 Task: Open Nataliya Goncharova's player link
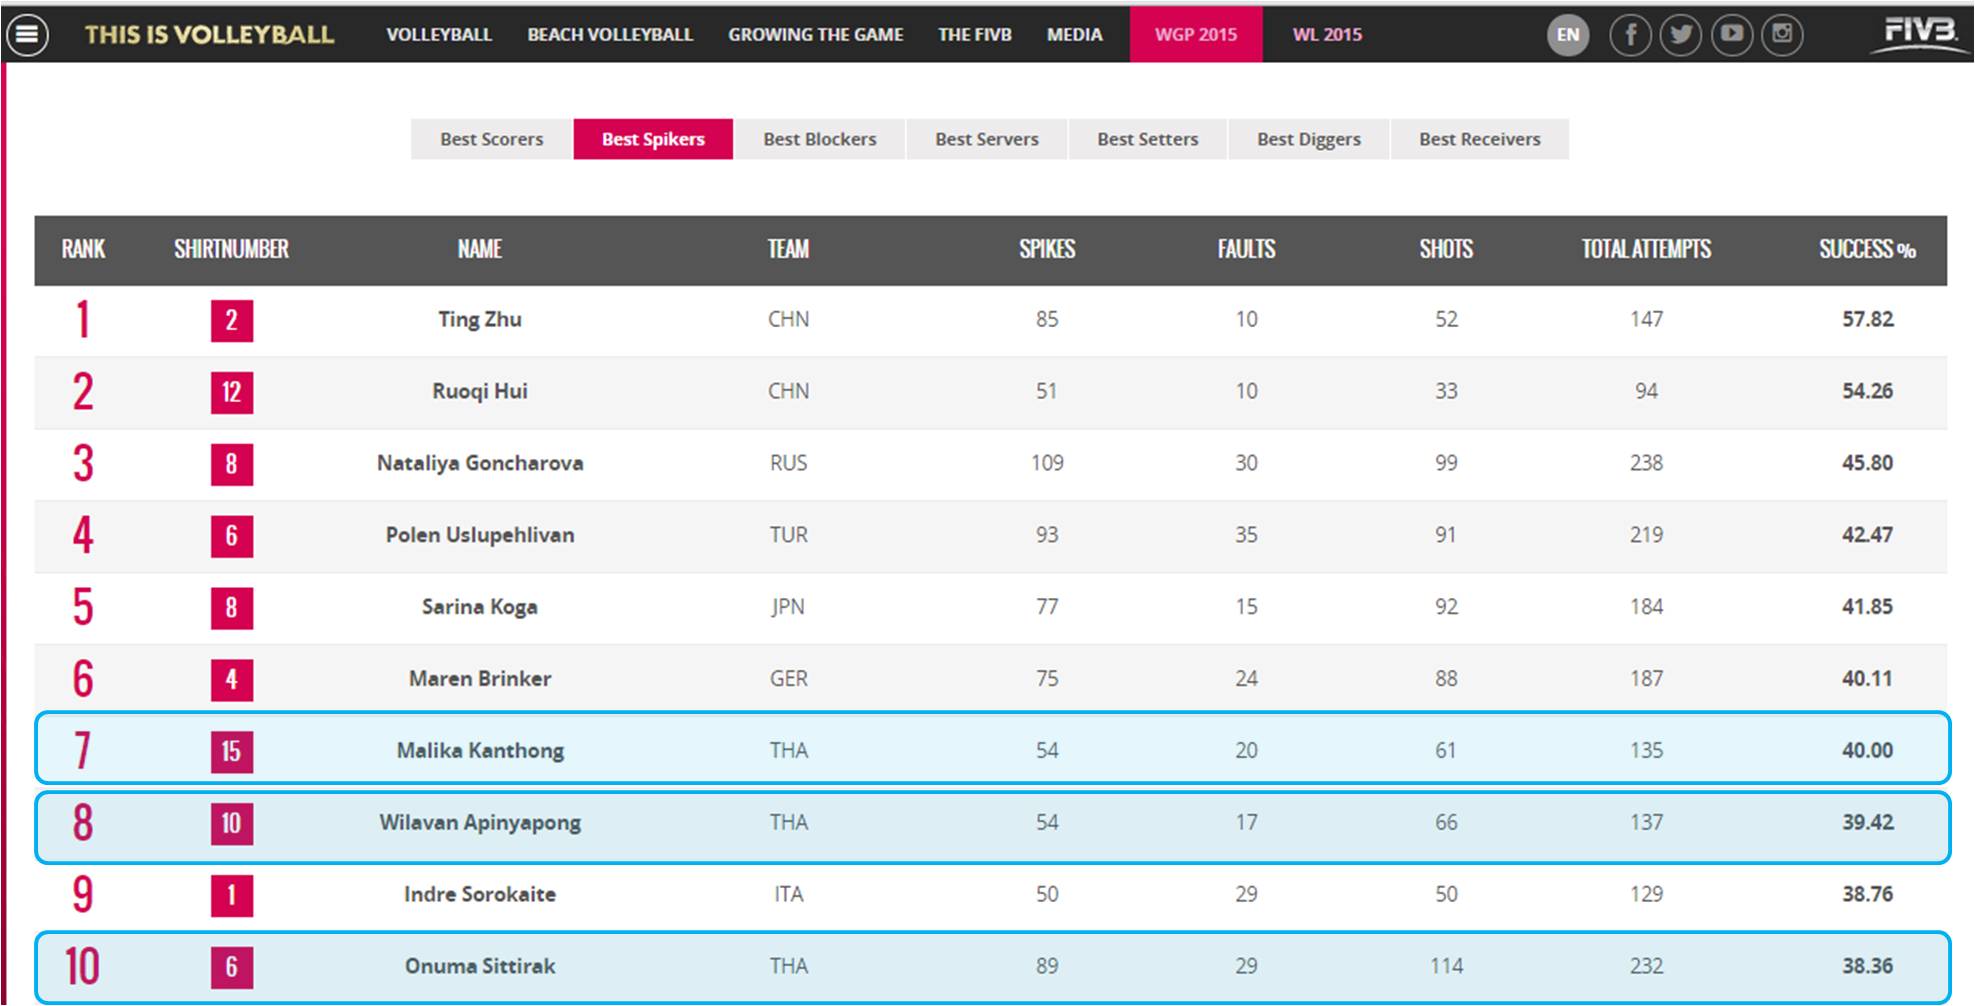coord(480,463)
